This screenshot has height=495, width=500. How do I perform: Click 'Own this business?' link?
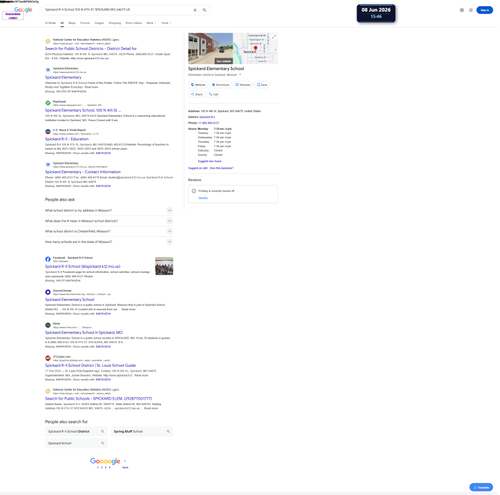(x=222, y=168)
